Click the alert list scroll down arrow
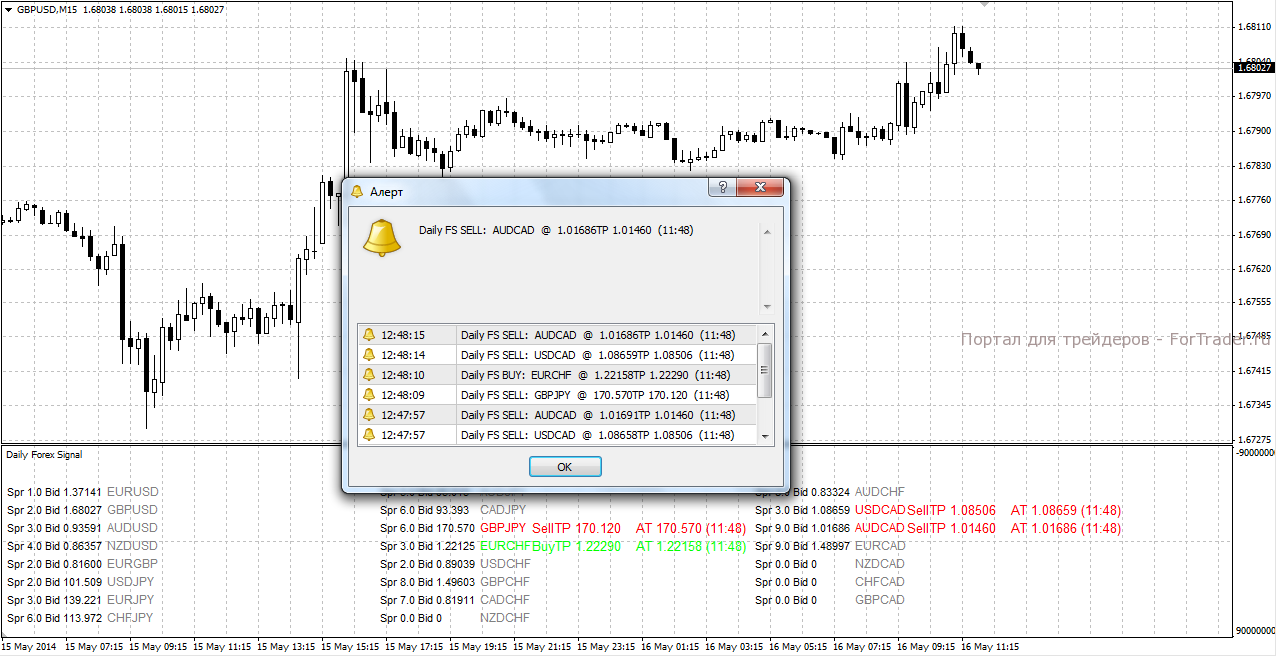Image resolution: width=1277 pixels, height=657 pixels. (766, 436)
